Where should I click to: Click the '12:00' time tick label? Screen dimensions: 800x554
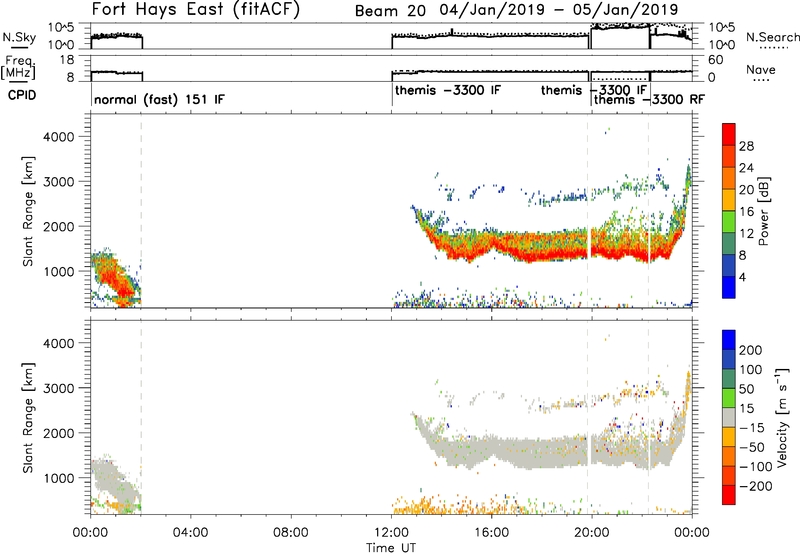[391, 533]
